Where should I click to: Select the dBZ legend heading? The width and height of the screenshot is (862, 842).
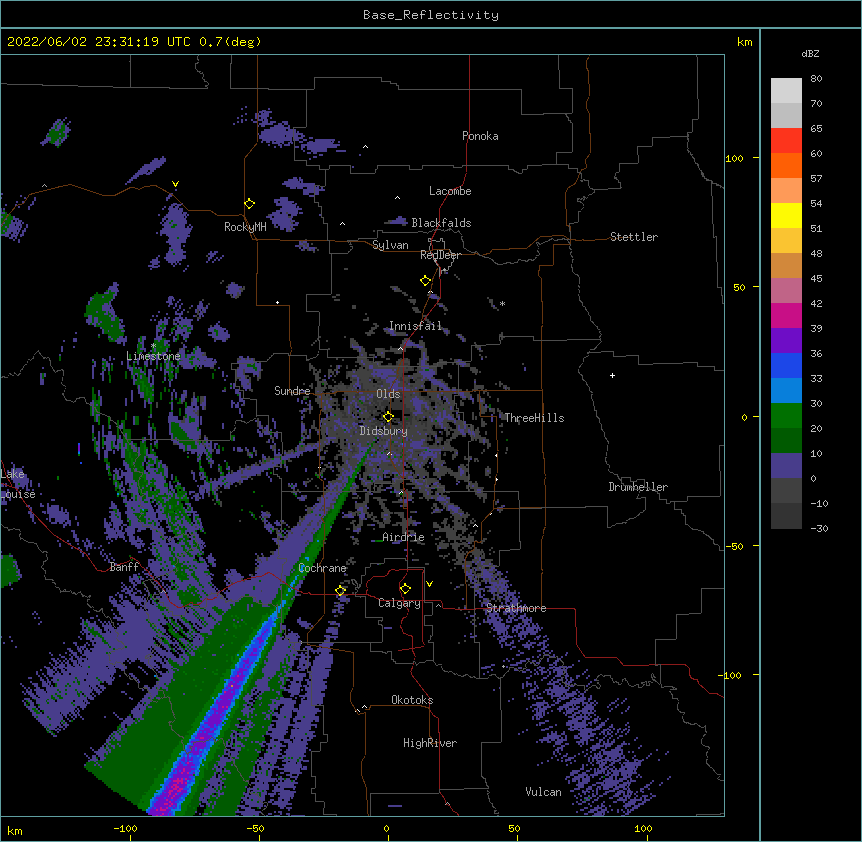(x=810, y=54)
